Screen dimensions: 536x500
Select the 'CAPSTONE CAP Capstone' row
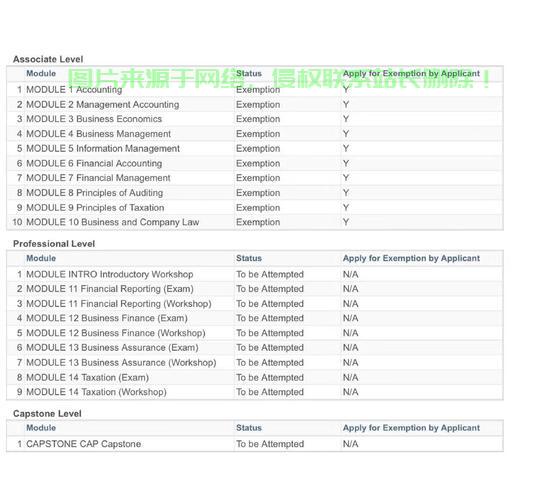tap(255, 444)
